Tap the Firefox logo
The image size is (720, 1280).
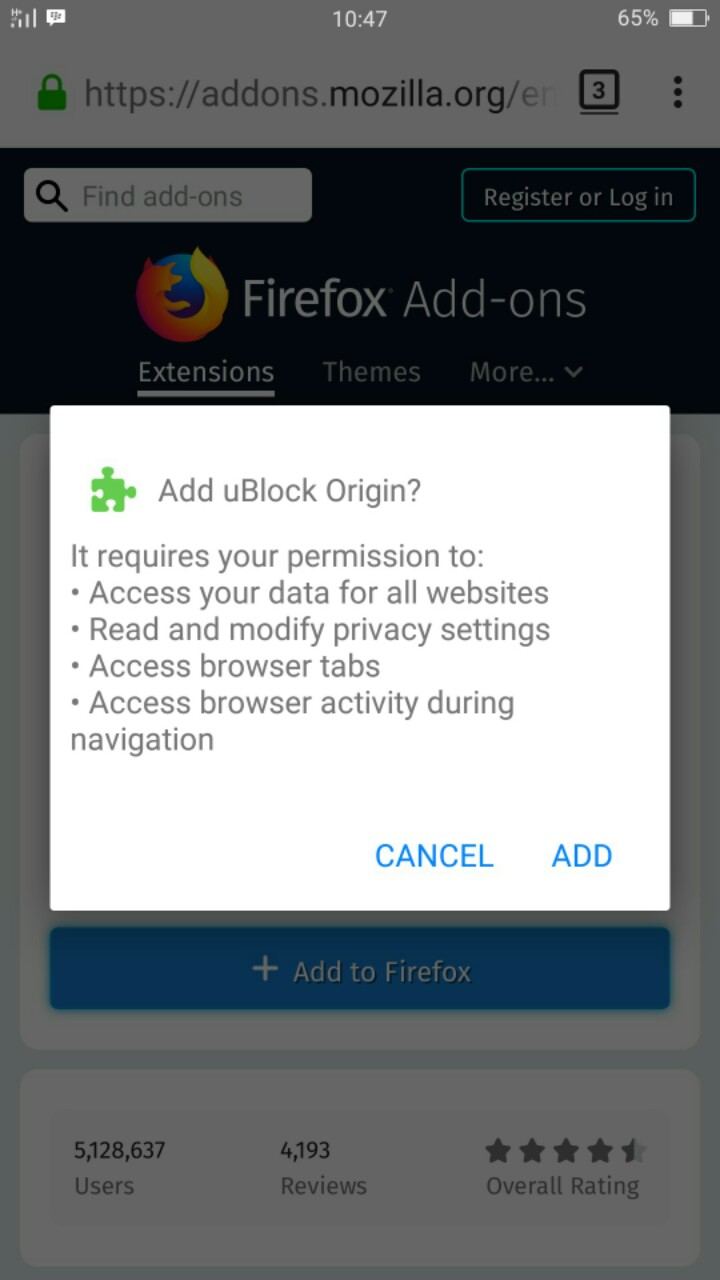(x=181, y=295)
